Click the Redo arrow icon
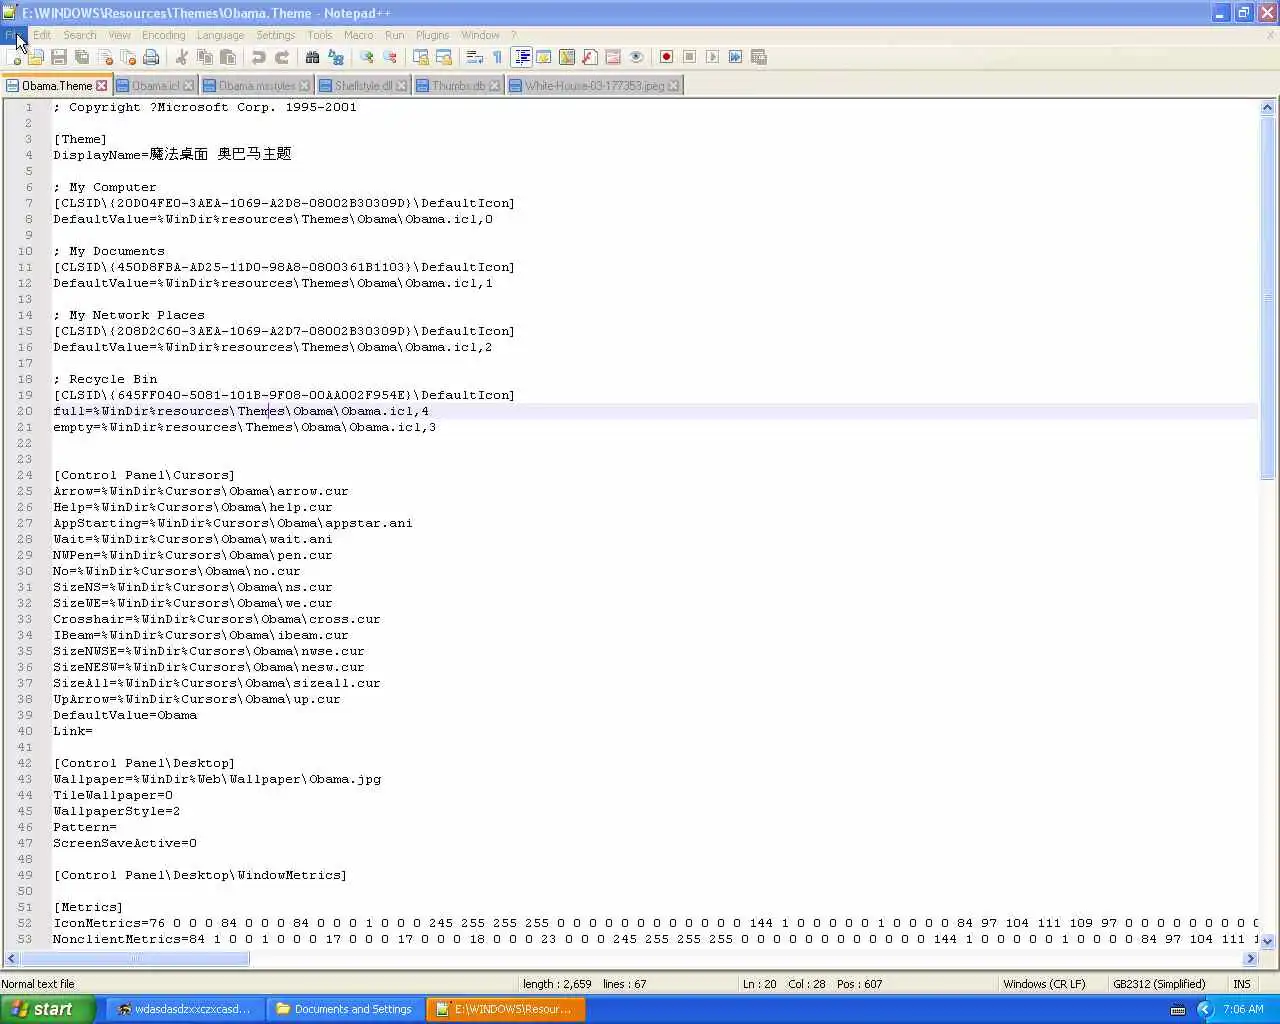The width and height of the screenshot is (1280, 1024). [282, 57]
